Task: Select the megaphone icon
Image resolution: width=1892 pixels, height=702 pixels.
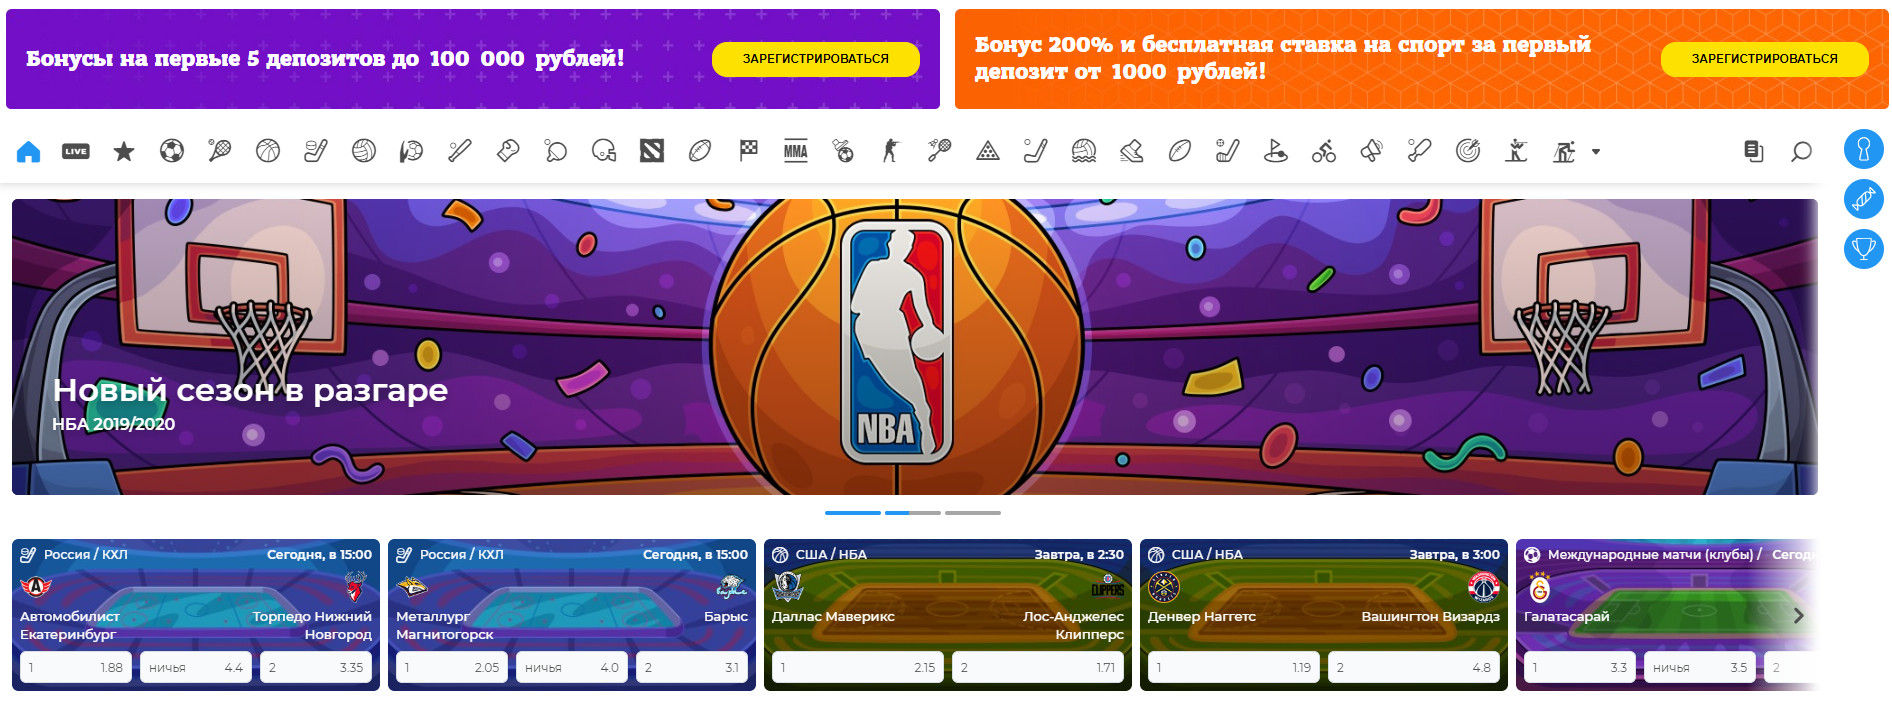Action: click(x=1372, y=151)
